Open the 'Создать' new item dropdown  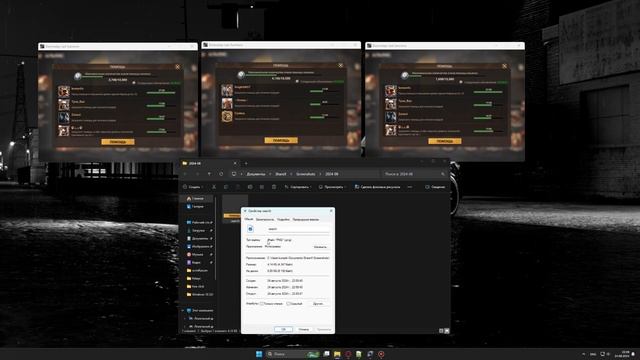[x=192, y=187]
